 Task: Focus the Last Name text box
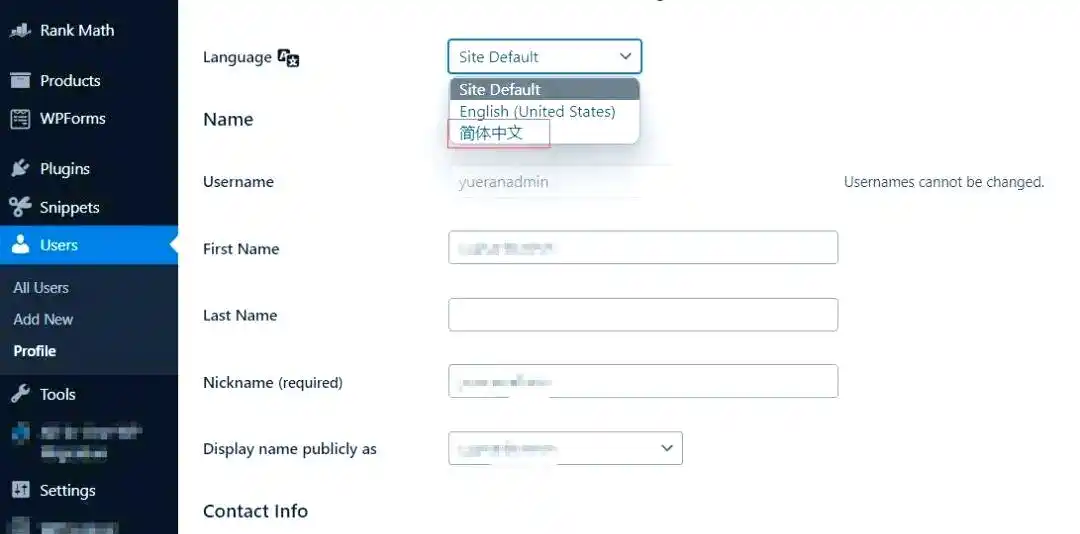click(642, 315)
